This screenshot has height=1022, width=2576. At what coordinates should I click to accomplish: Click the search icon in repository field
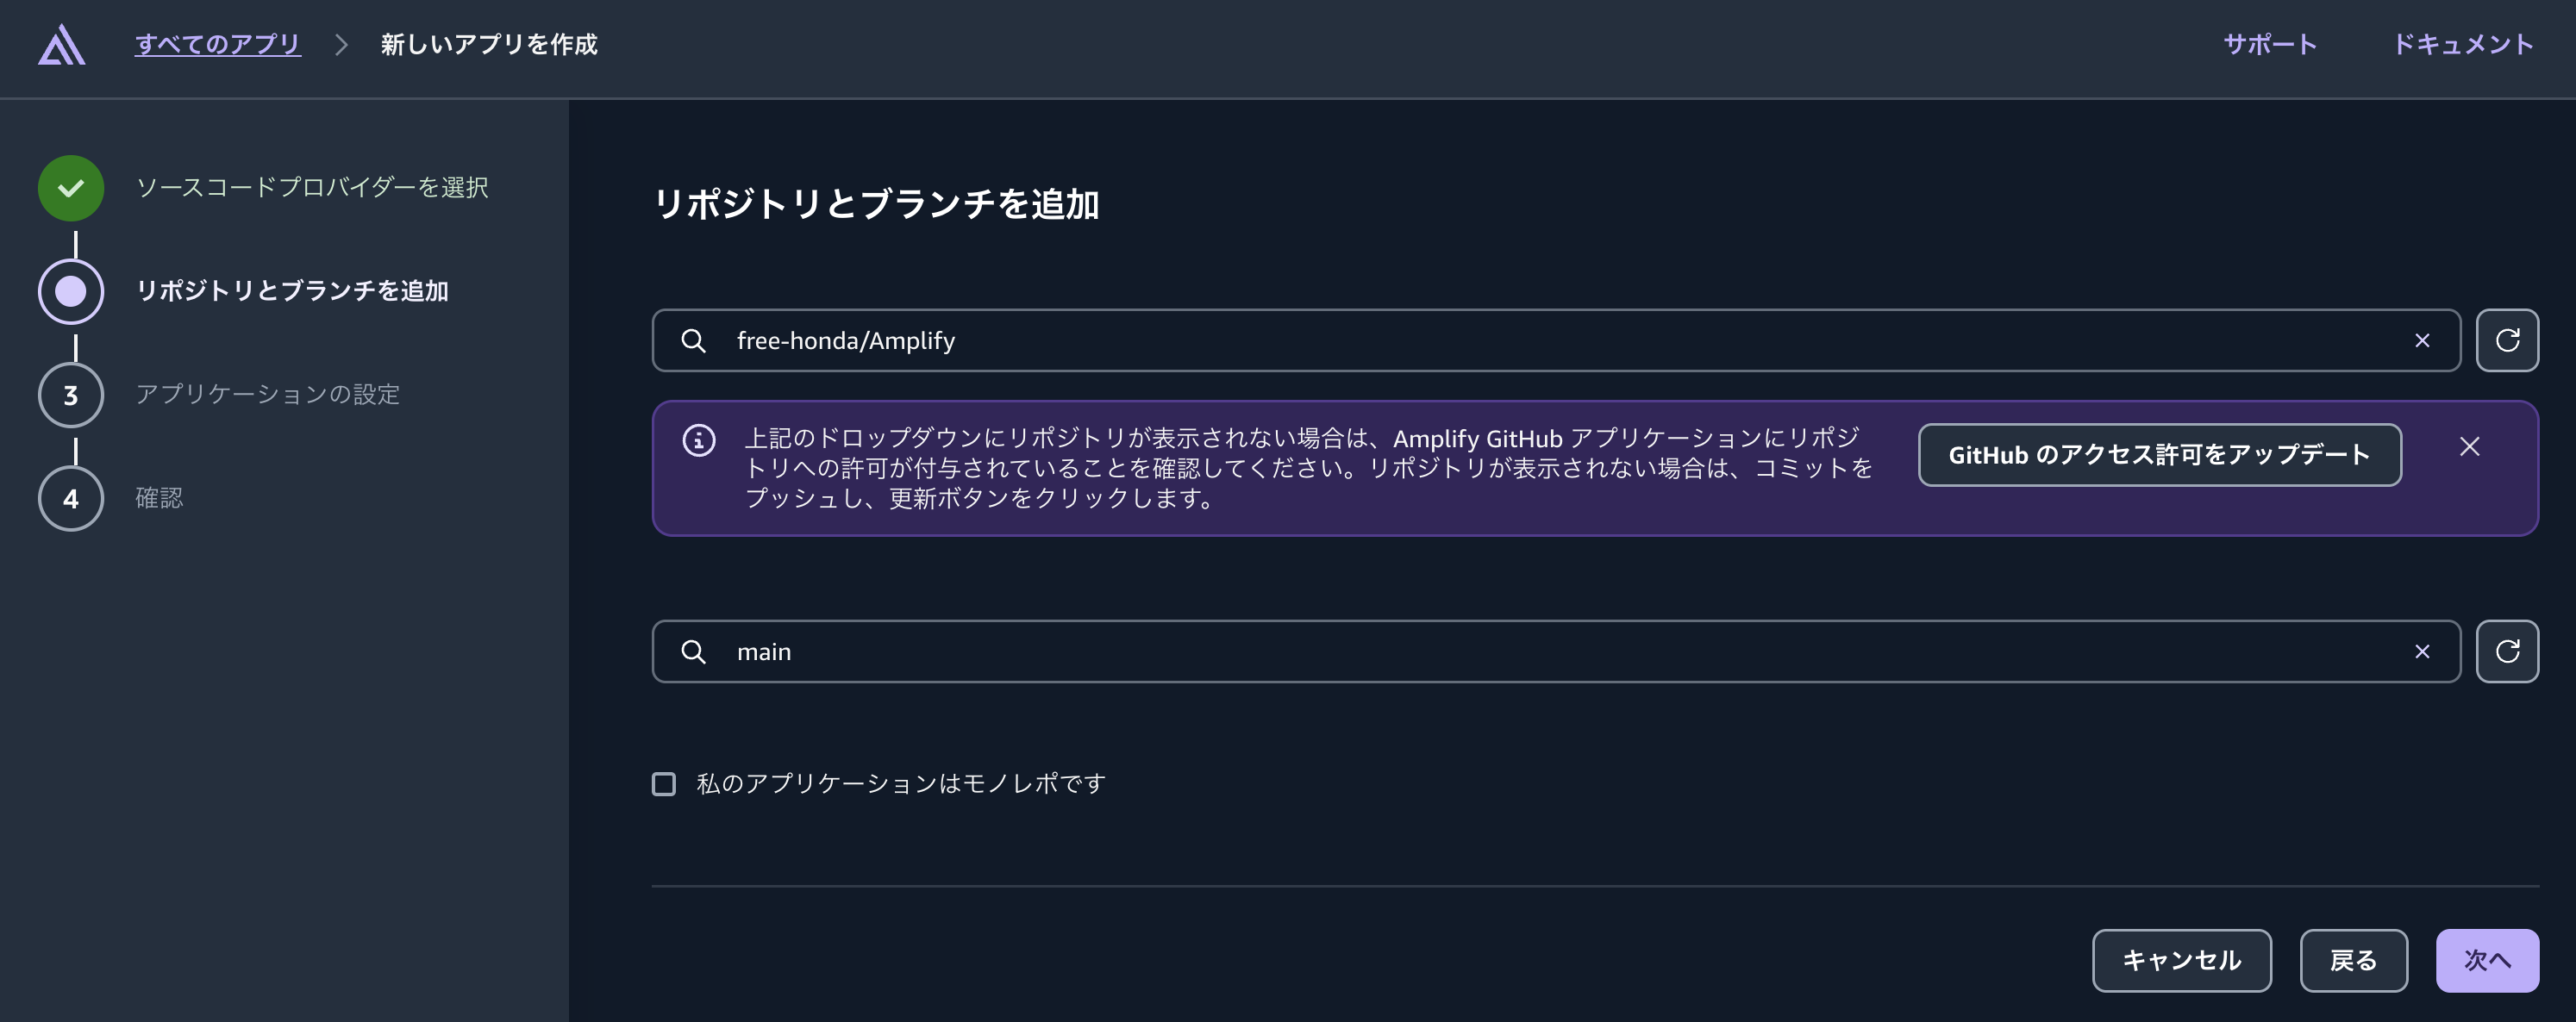coord(693,340)
